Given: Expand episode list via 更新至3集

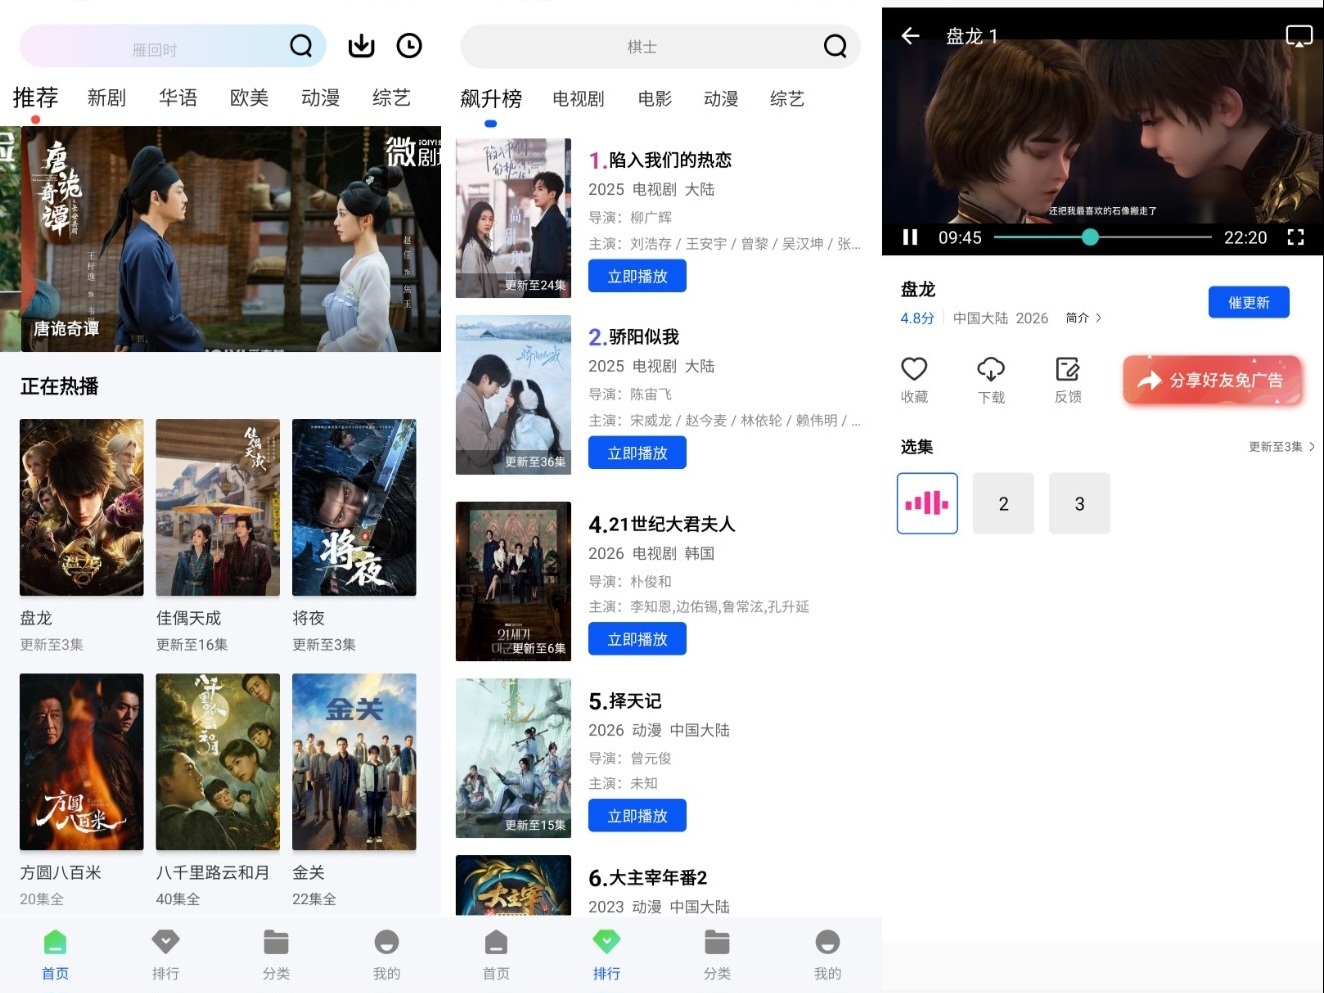Looking at the screenshot, I should pos(1281,447).
